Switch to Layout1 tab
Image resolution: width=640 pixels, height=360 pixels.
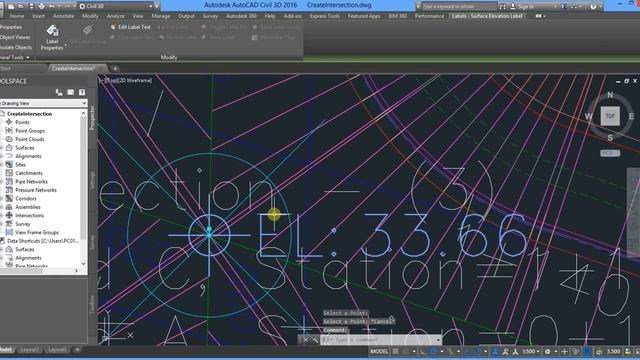pyautogui.click(x=29, y=350)
